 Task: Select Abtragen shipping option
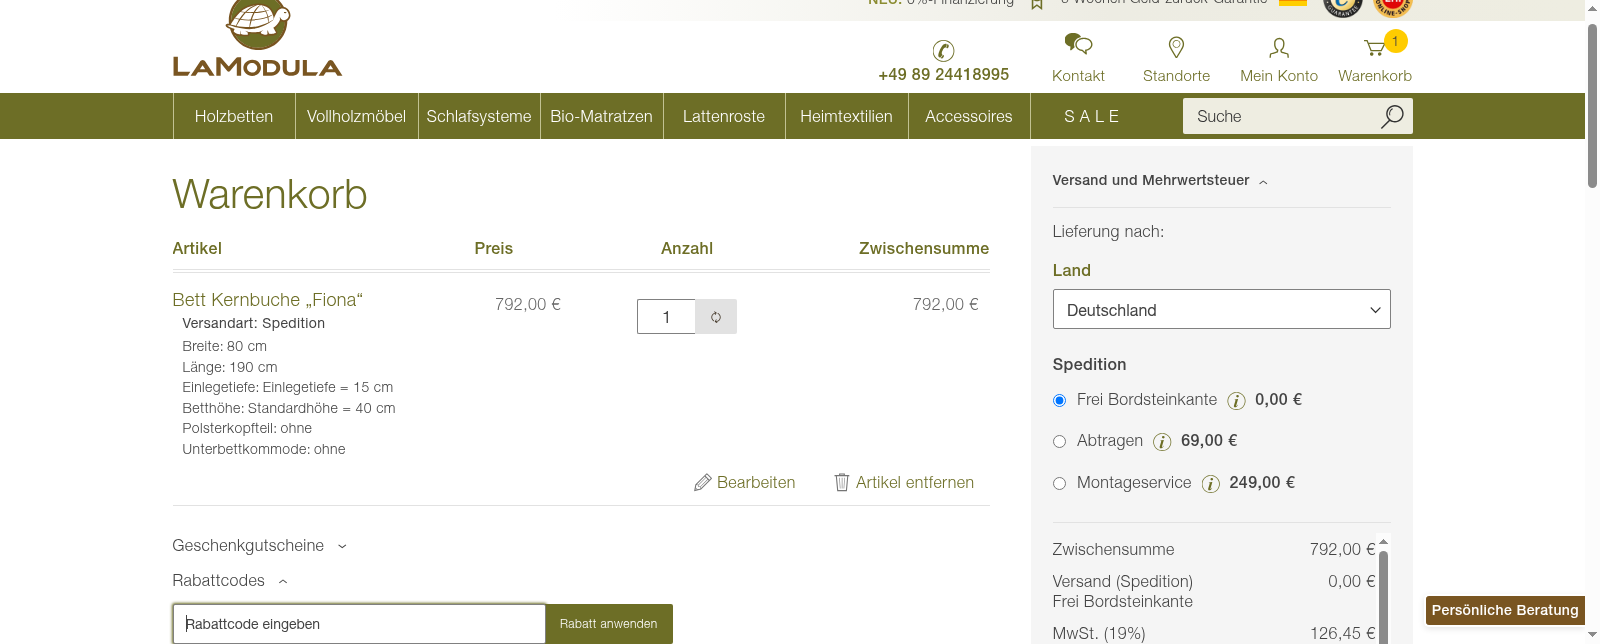1059,441
